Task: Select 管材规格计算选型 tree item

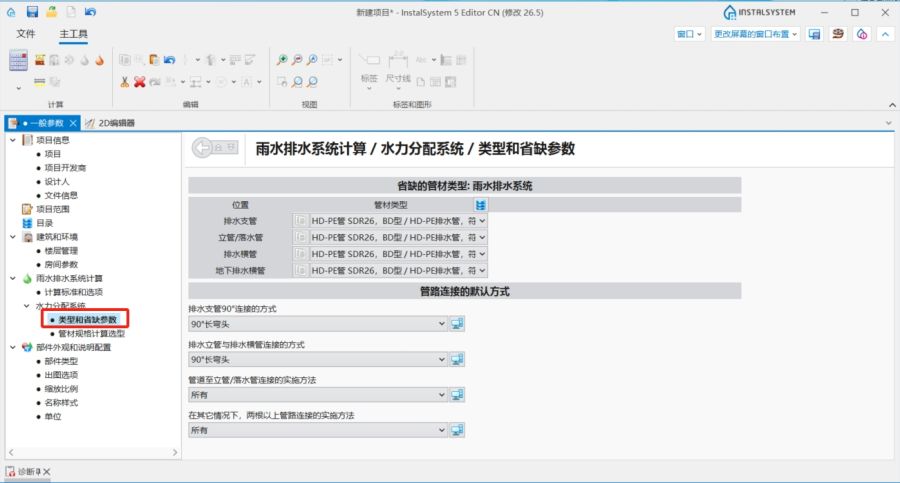Action: click(91, 333)
